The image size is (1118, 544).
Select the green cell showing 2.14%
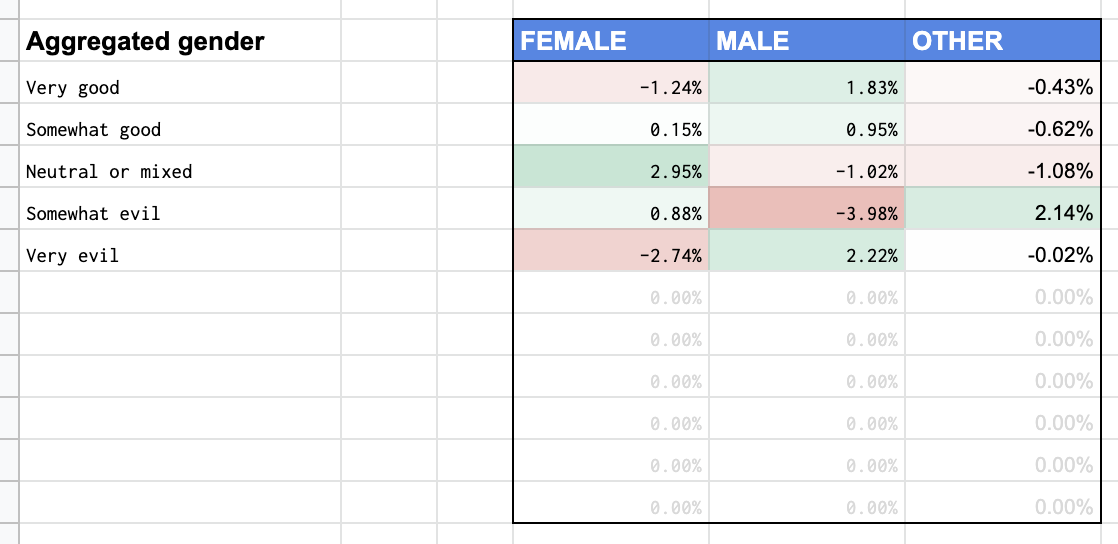click(x=1003, y=213)
